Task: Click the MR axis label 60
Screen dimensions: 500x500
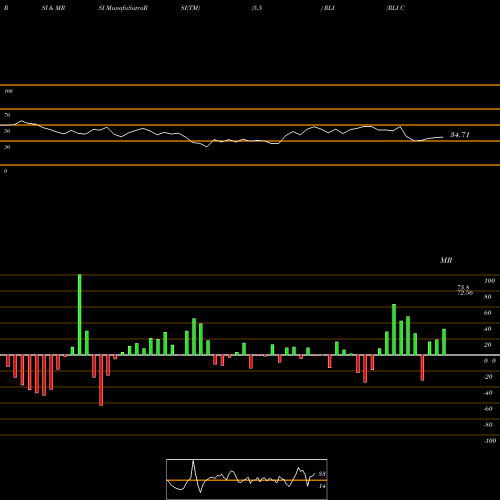Action: (488, 313)
